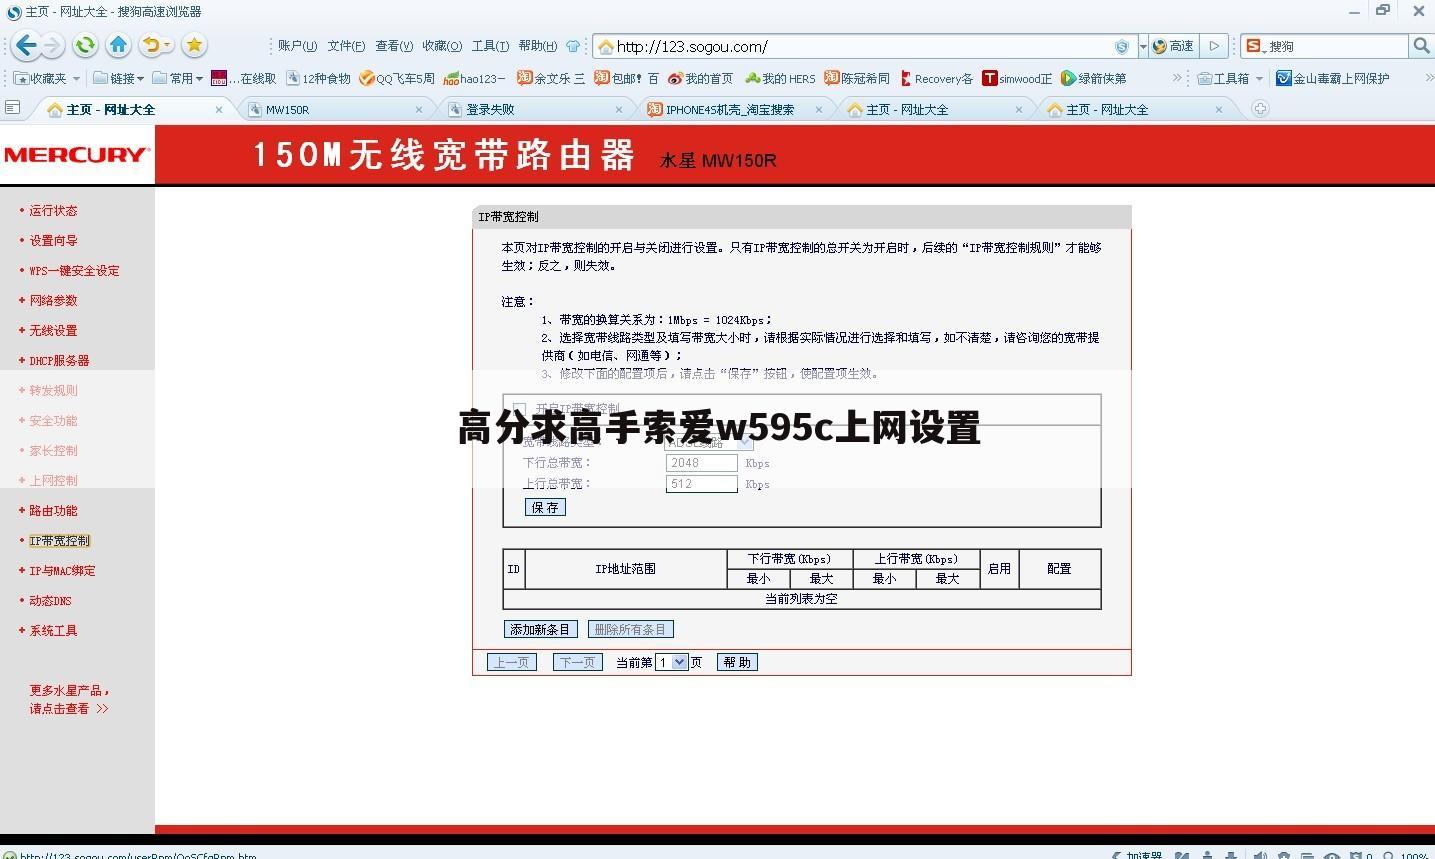Image resolution: width=1435 pixels, height=859 pixels.
Task: Expand 网络参数 in router sidebar
Action: tap(53, 301)
